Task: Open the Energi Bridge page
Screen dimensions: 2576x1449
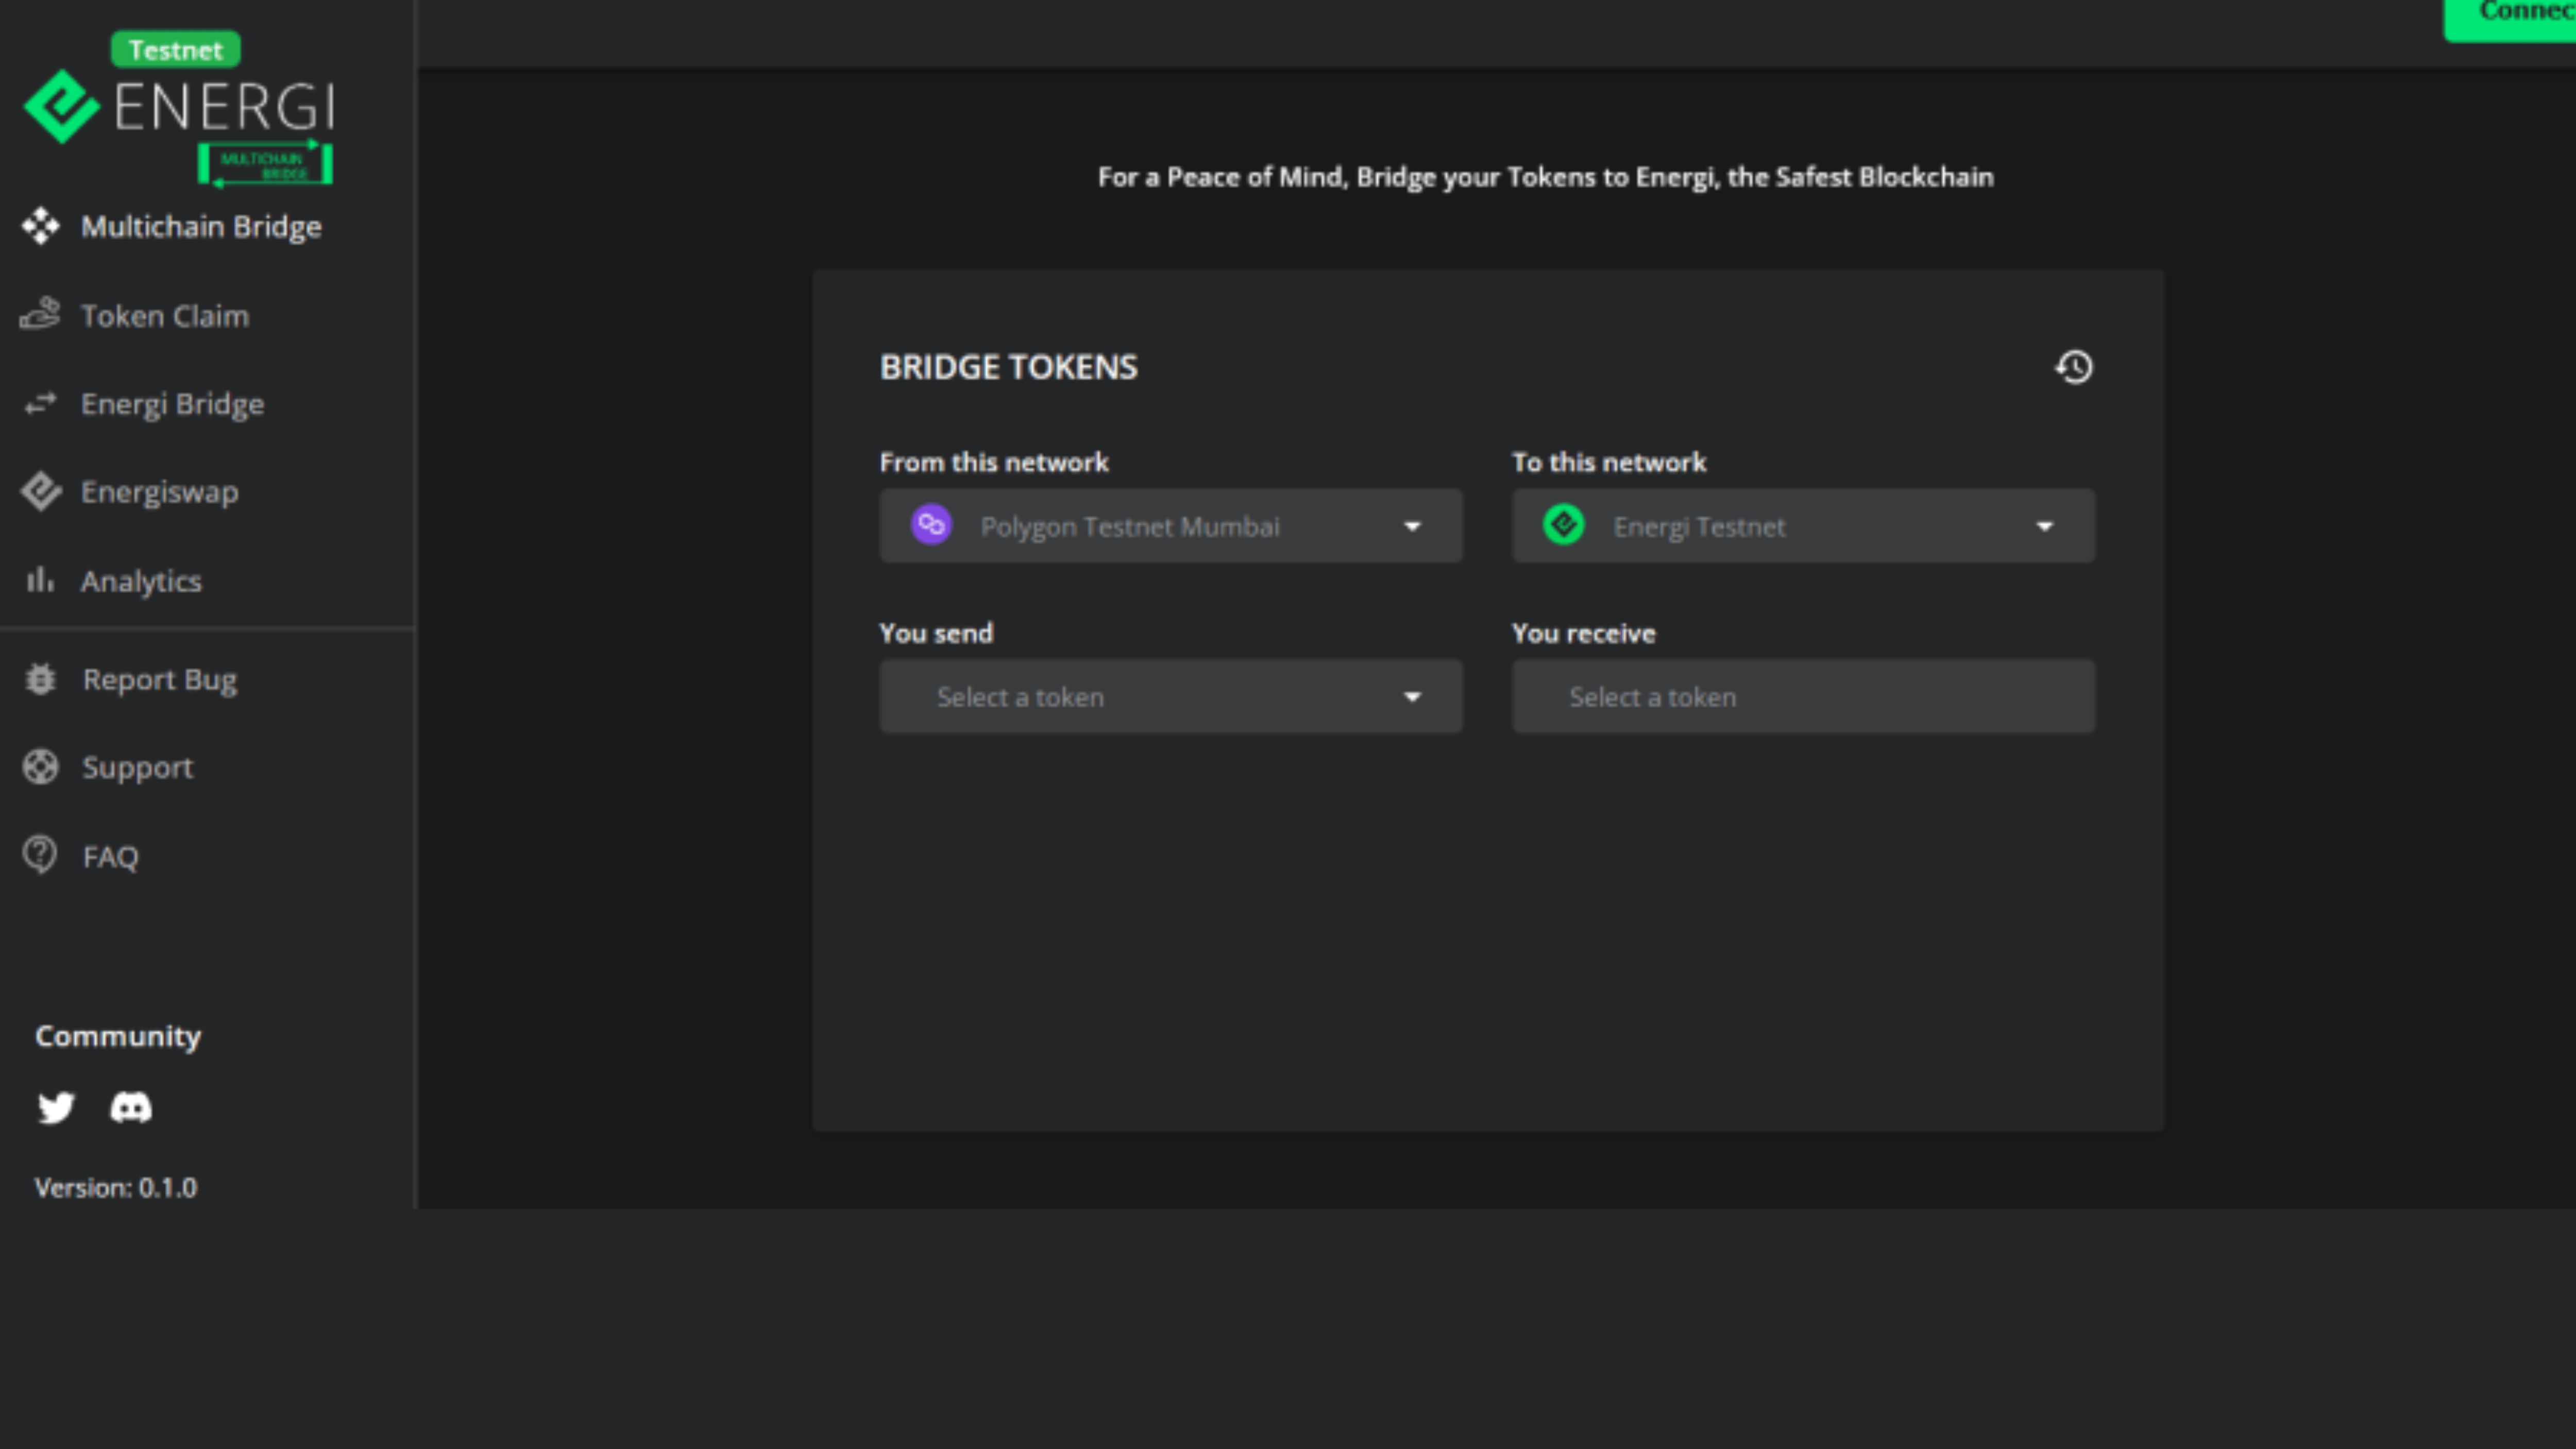Action: click(172, 404)
